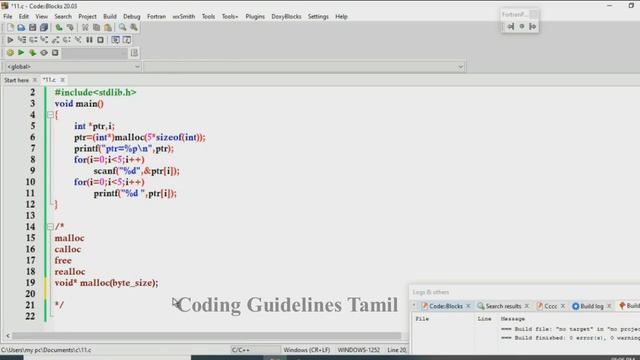Copy selection with the Copy icon
The height and width of the screenshot is (360, 640).
point(96,27)
